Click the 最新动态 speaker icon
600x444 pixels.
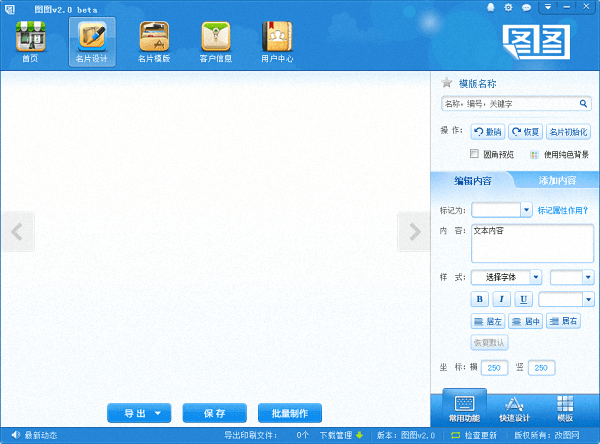click(x=16, y=435)
